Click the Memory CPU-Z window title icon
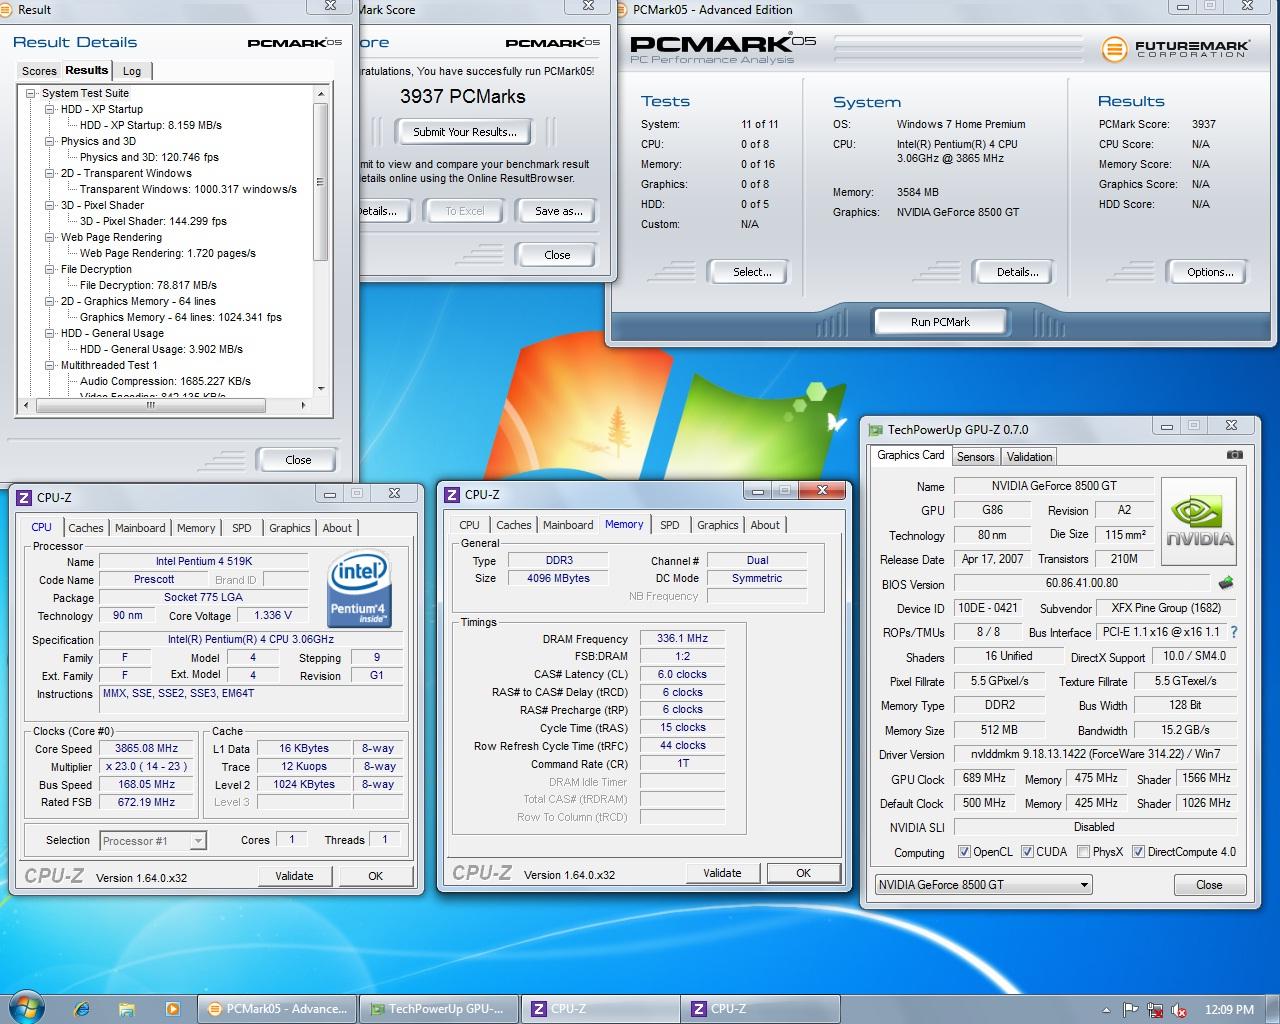Viewport: 1280px width, 1024px height. [452, 494]
